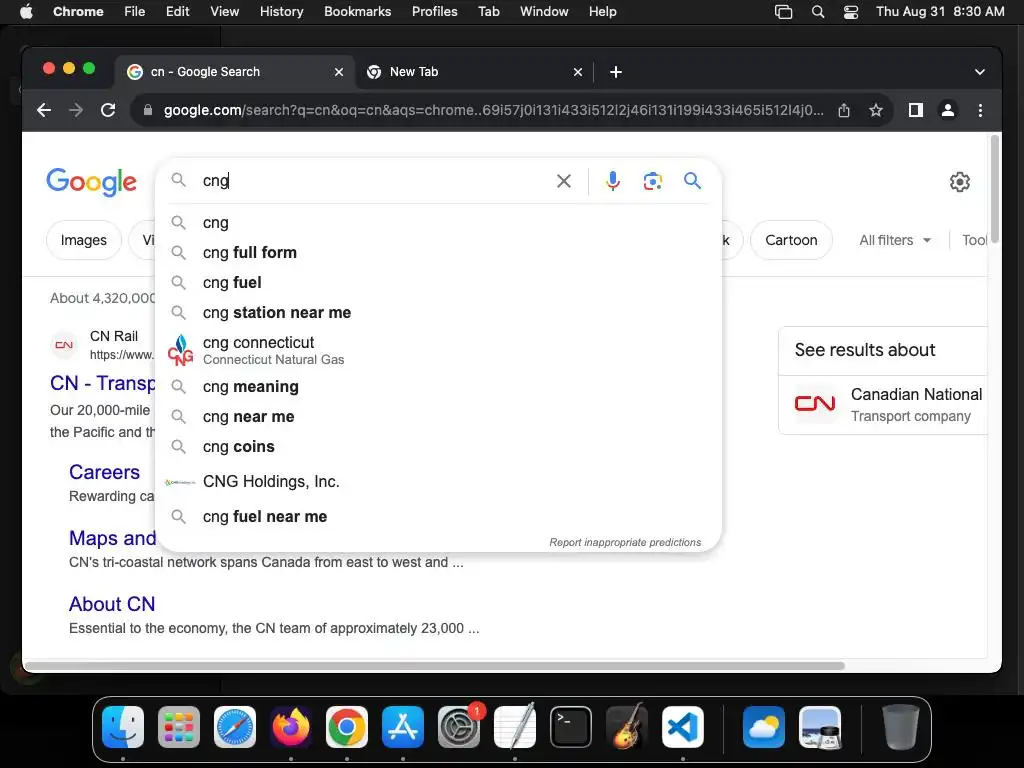Open Visual Studio Code from dock
Screen dimensions: 1024x768
683,727
